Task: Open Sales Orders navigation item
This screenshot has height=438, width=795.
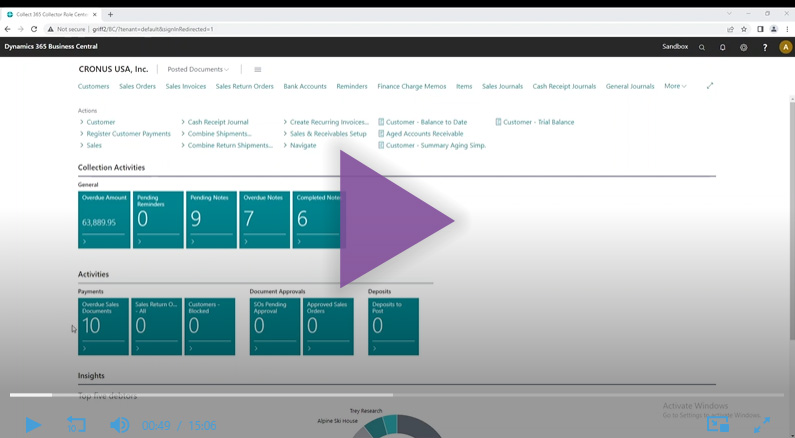Action: pos(137,86)
